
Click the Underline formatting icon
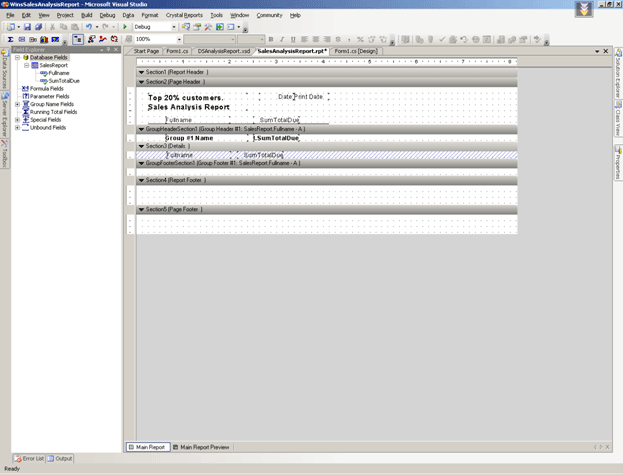pyautogui.click(x=293, y=39)
